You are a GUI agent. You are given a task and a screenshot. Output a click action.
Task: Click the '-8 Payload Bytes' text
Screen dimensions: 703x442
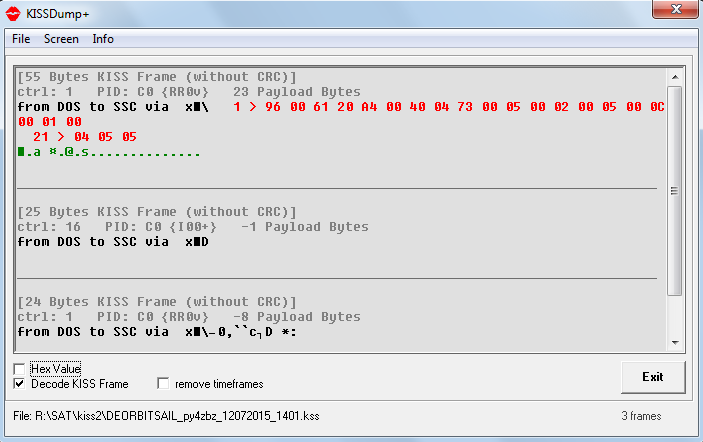pyautogui.click(x=297, y=317)
